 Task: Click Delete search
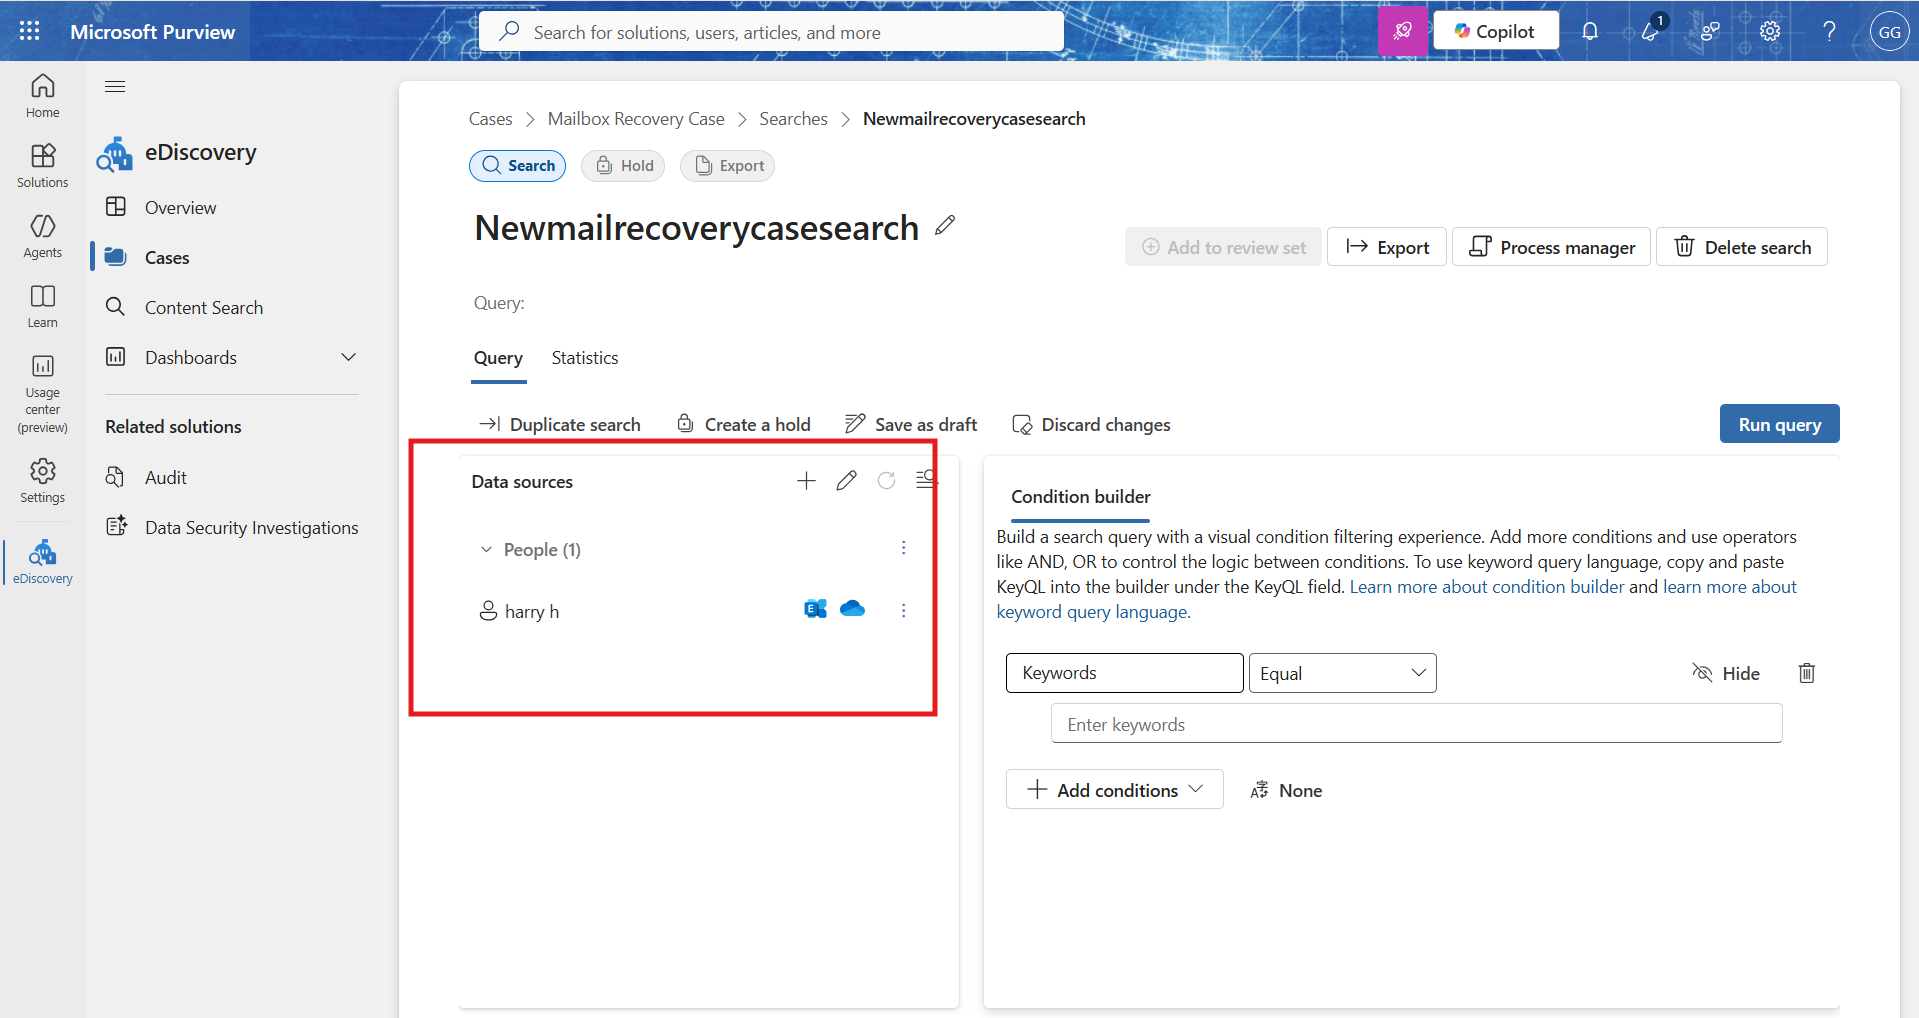pyautogui.click(x=1741, y=247)
